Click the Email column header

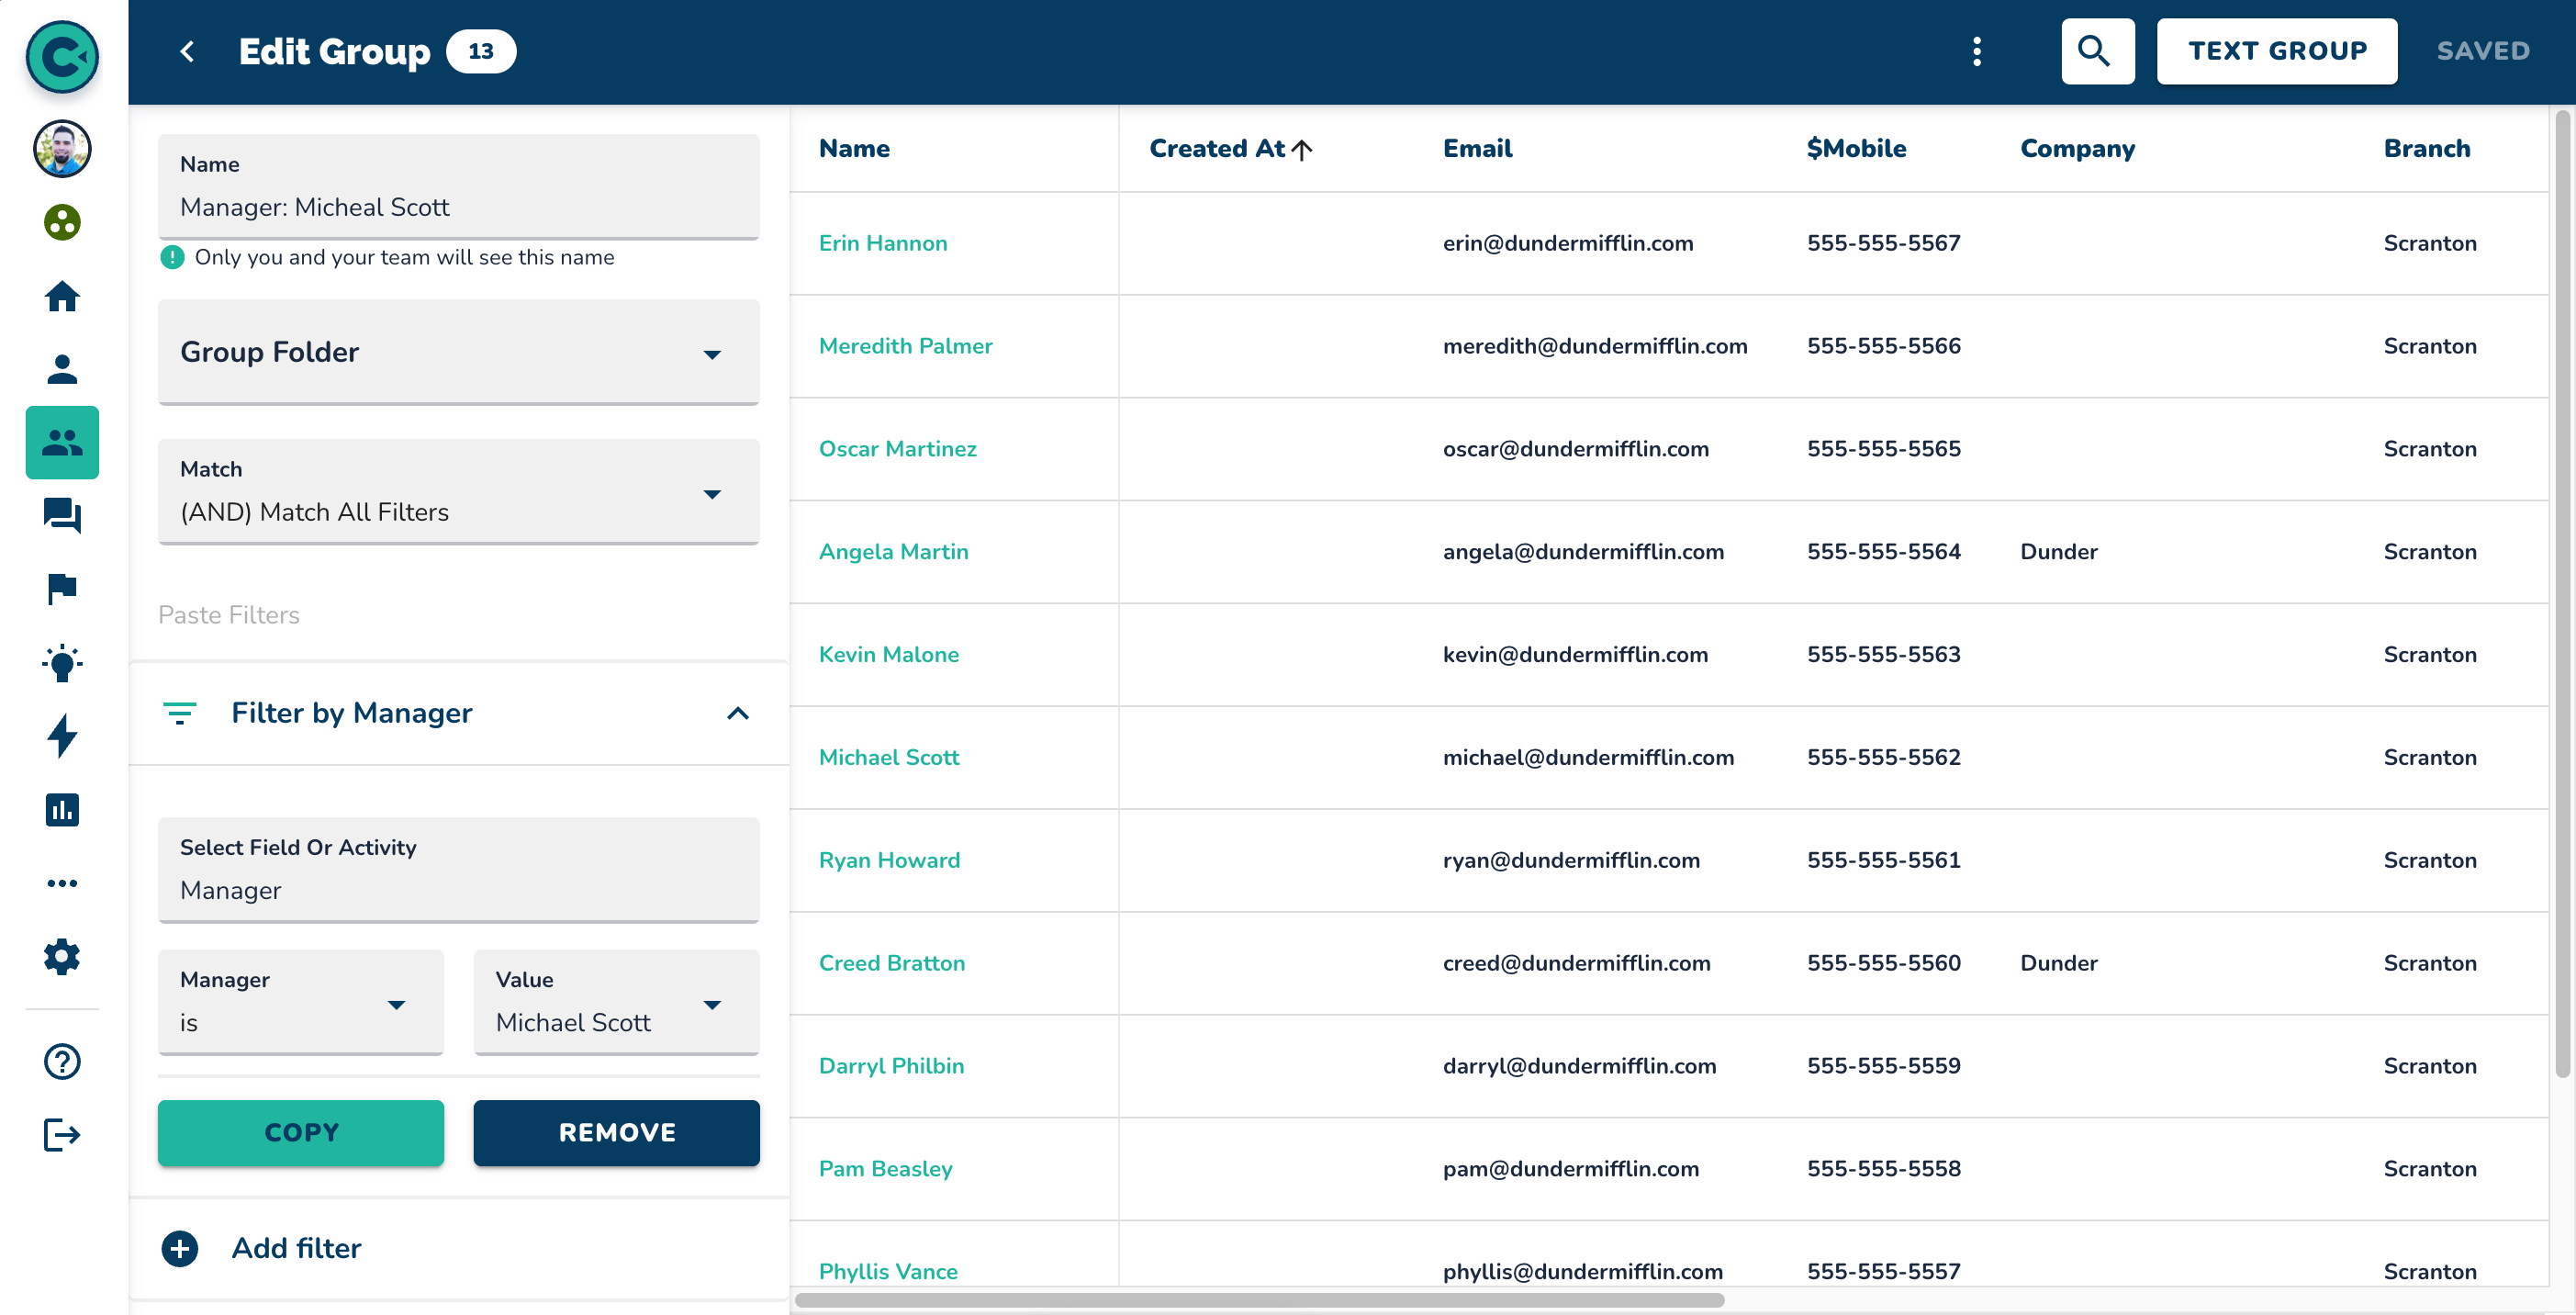[x=1476, y=149]
